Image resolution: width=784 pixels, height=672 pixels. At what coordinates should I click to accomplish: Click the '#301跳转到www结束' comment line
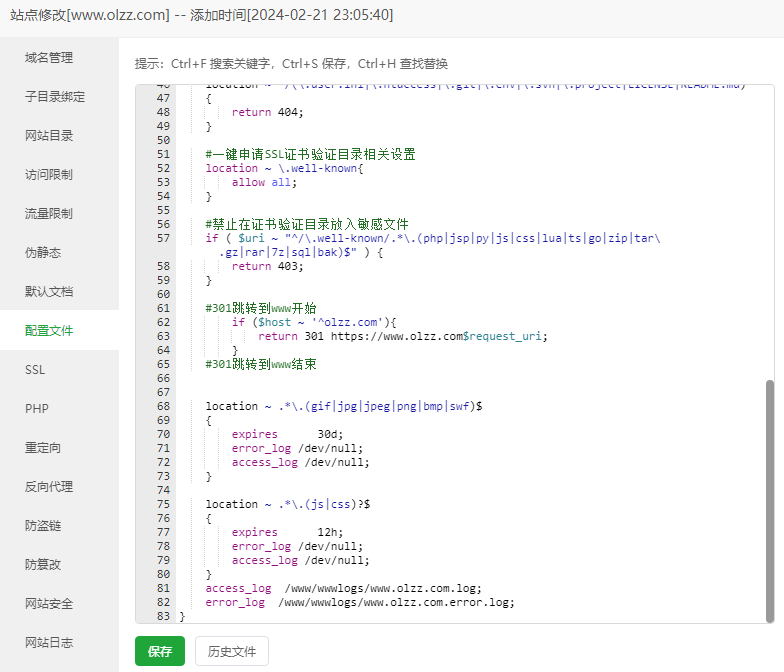click(x=260, y=364)
